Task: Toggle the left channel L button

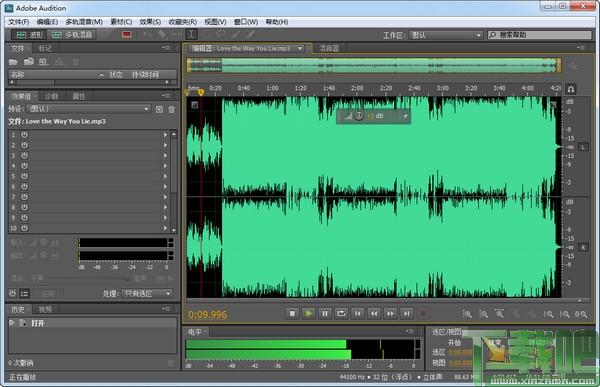Action: coord(583,147)
